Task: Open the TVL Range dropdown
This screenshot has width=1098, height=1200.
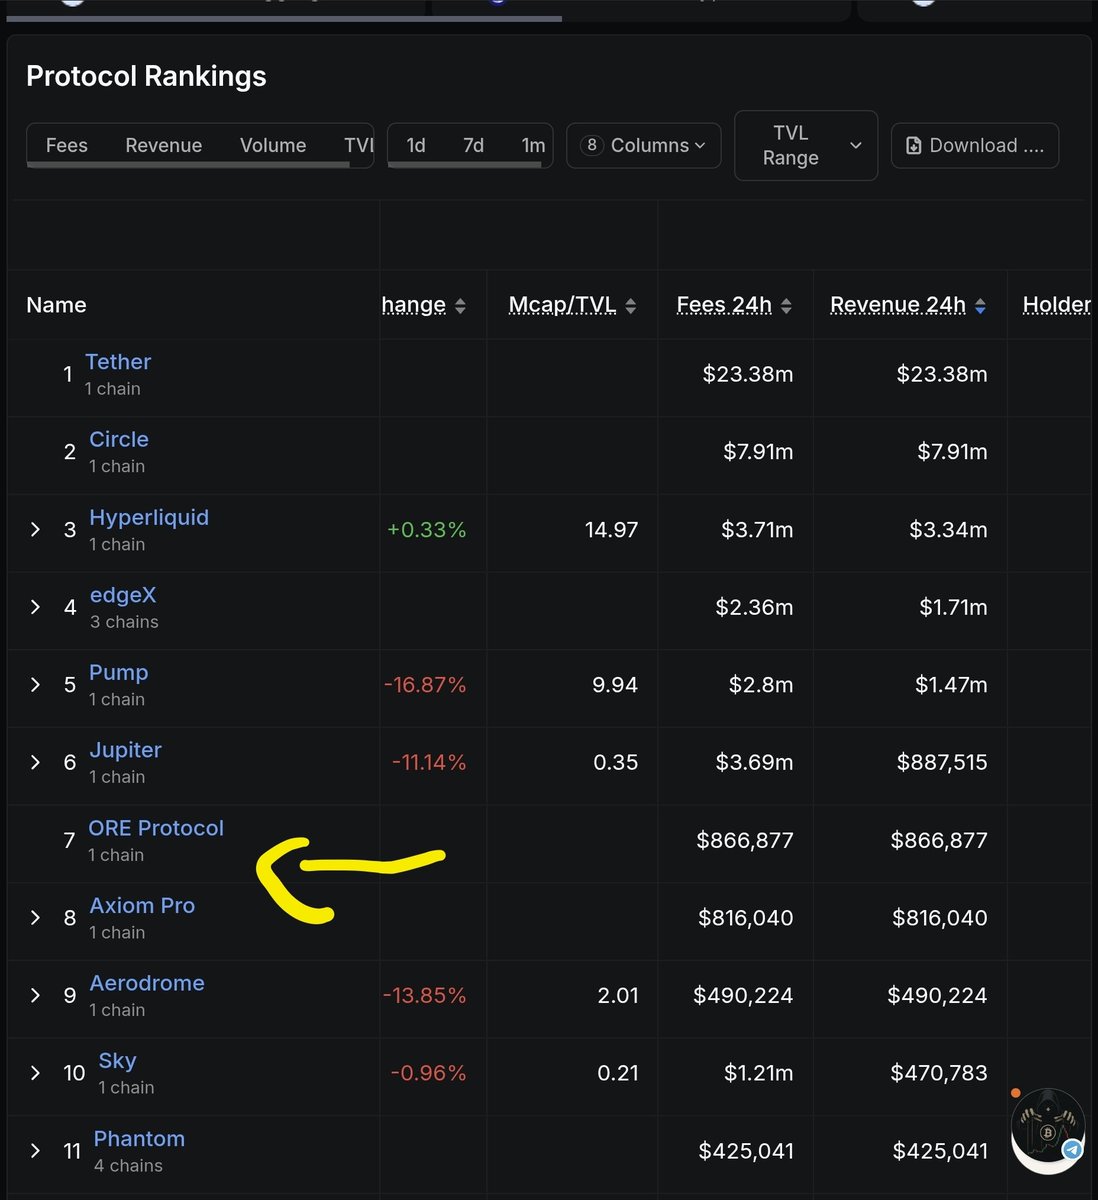Action: (x=806, y=145)
